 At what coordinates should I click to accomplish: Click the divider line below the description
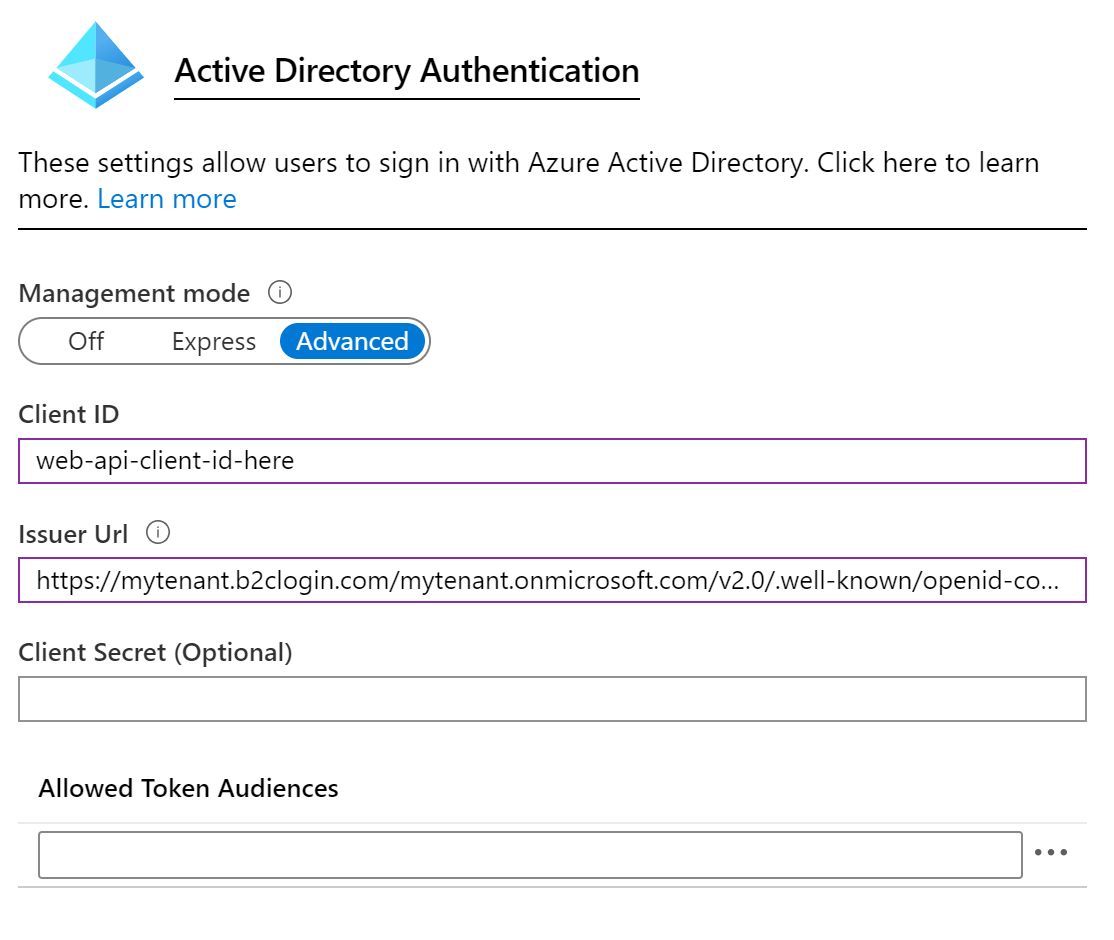552,229
